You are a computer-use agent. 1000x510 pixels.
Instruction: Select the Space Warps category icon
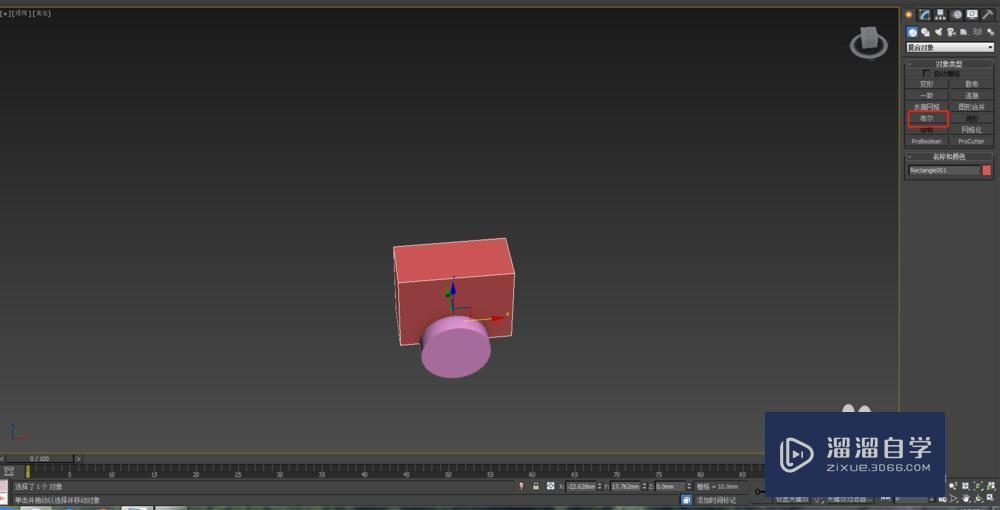tap(977, 32)
